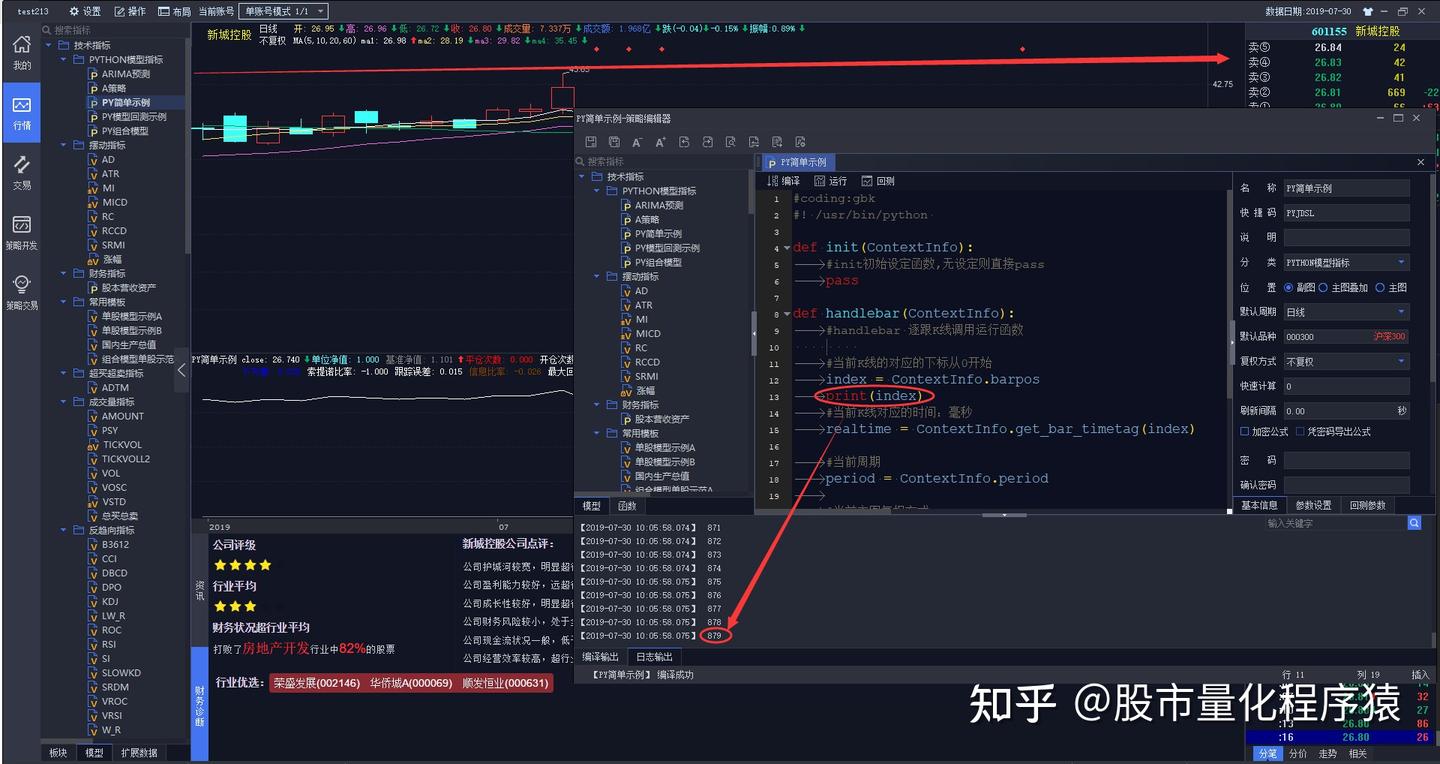Select 分价 tab under quote panel

coord(1298,753)
